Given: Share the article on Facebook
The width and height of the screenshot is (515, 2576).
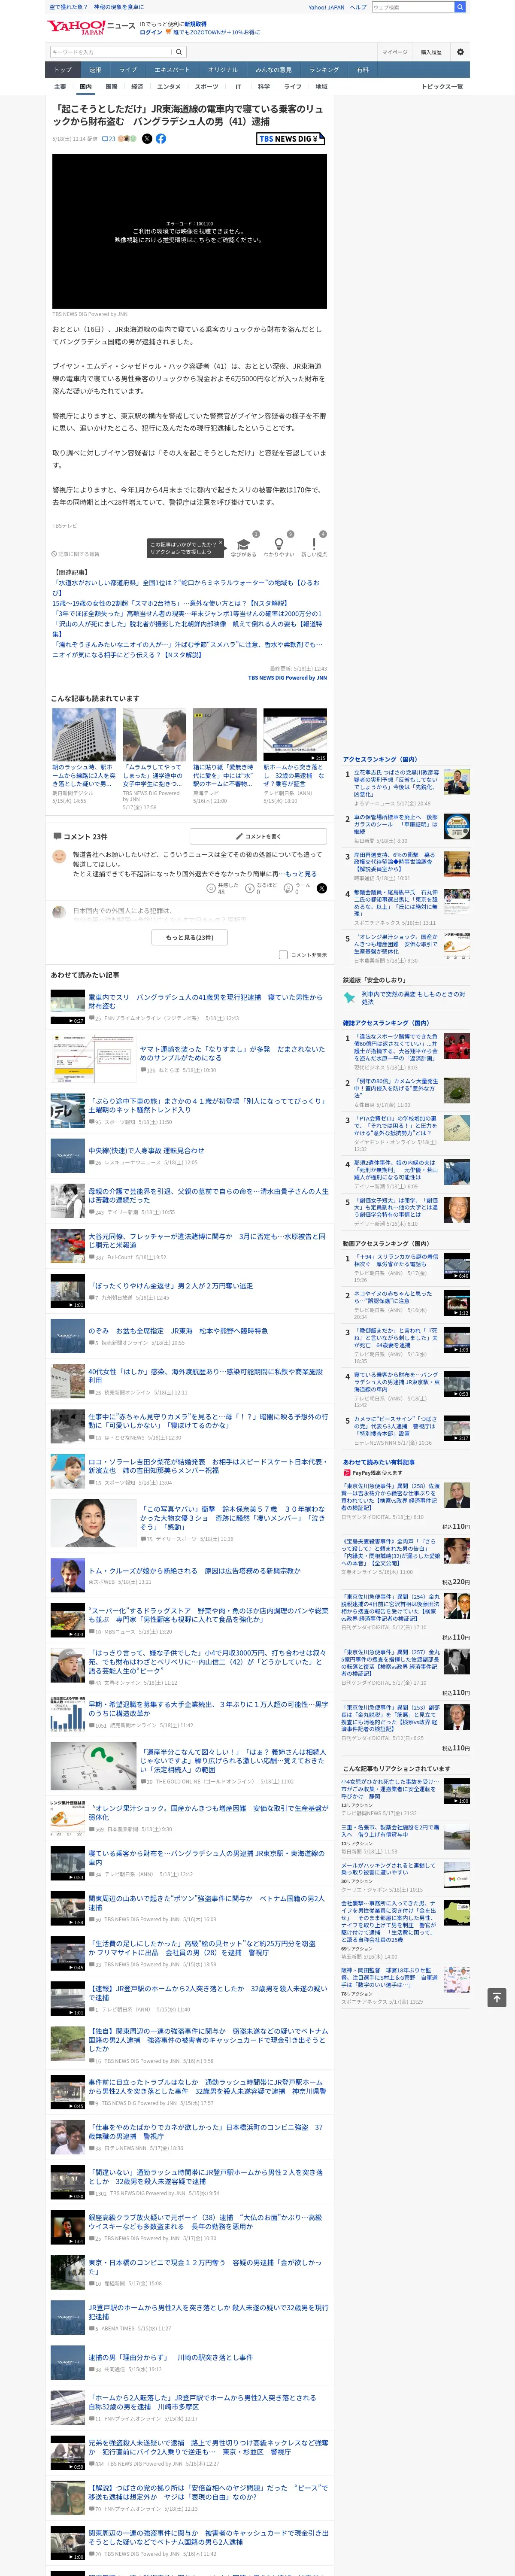Looking at the screenshot, I should 161,139.
